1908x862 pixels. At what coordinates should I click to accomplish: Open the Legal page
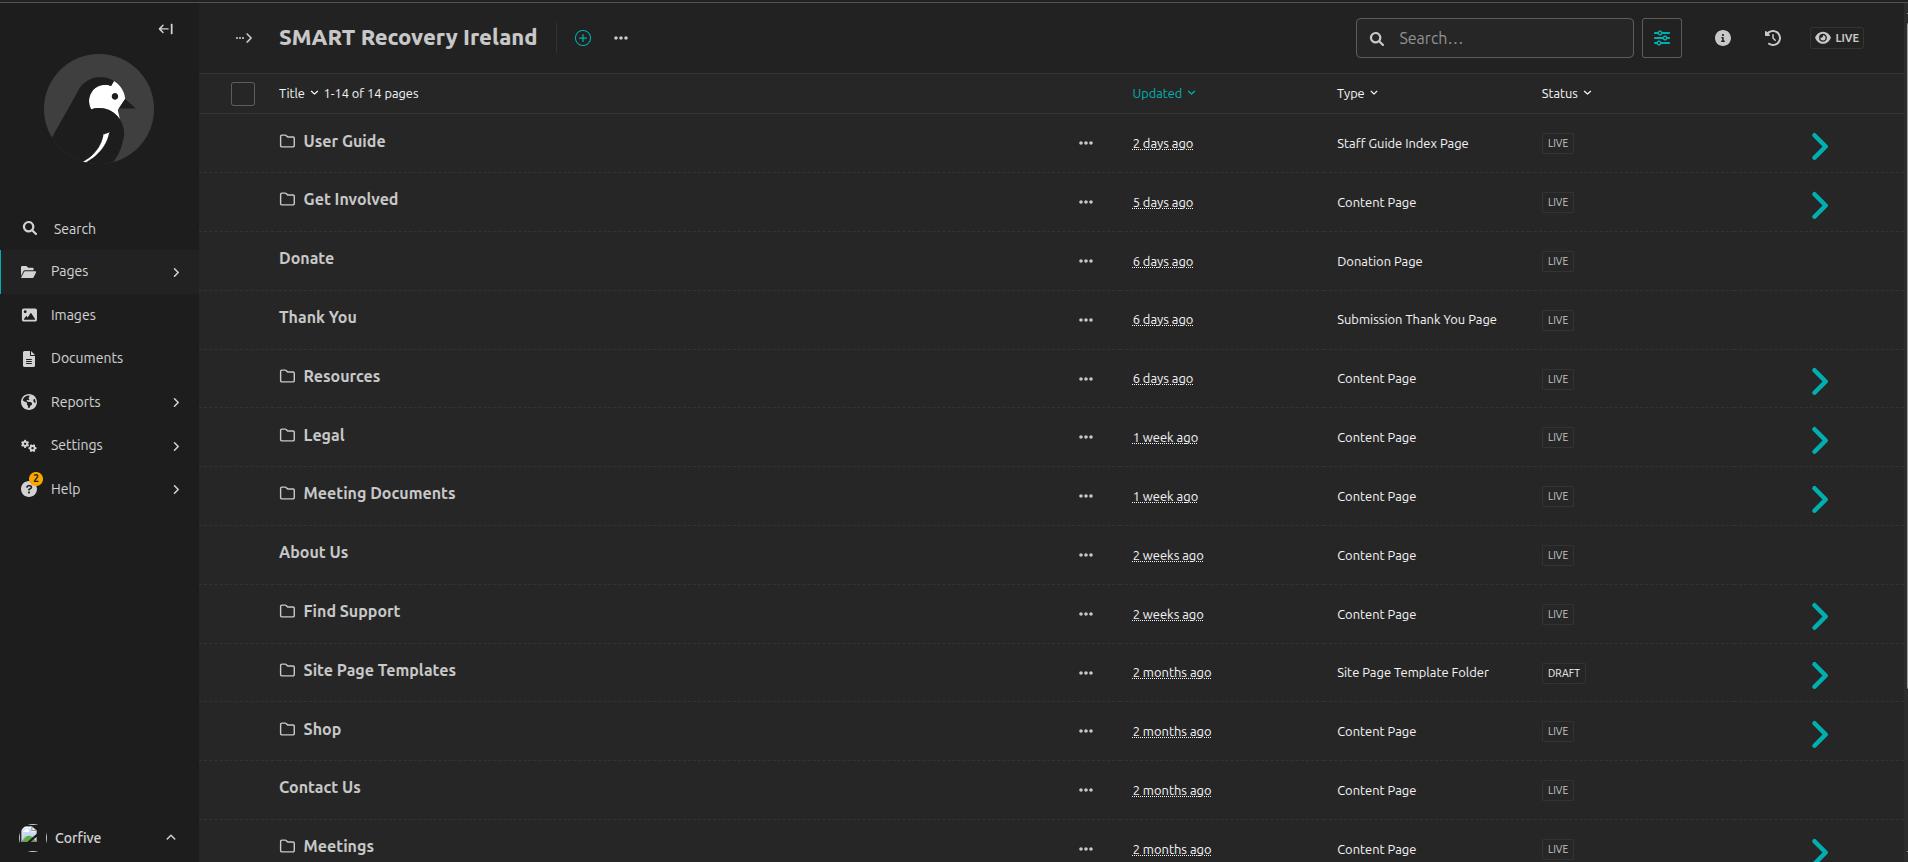[323, 435]
